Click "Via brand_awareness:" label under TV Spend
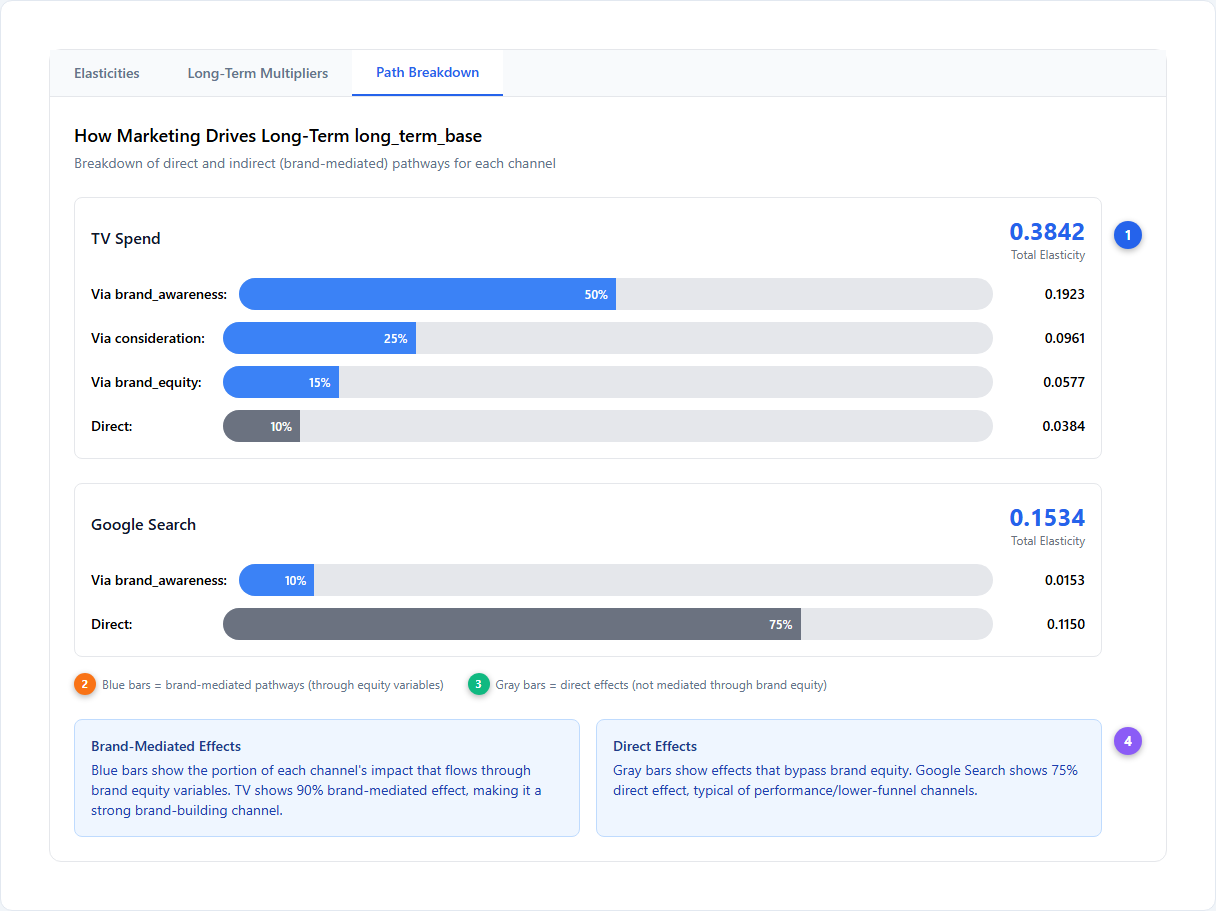 [x=159, y=294]
